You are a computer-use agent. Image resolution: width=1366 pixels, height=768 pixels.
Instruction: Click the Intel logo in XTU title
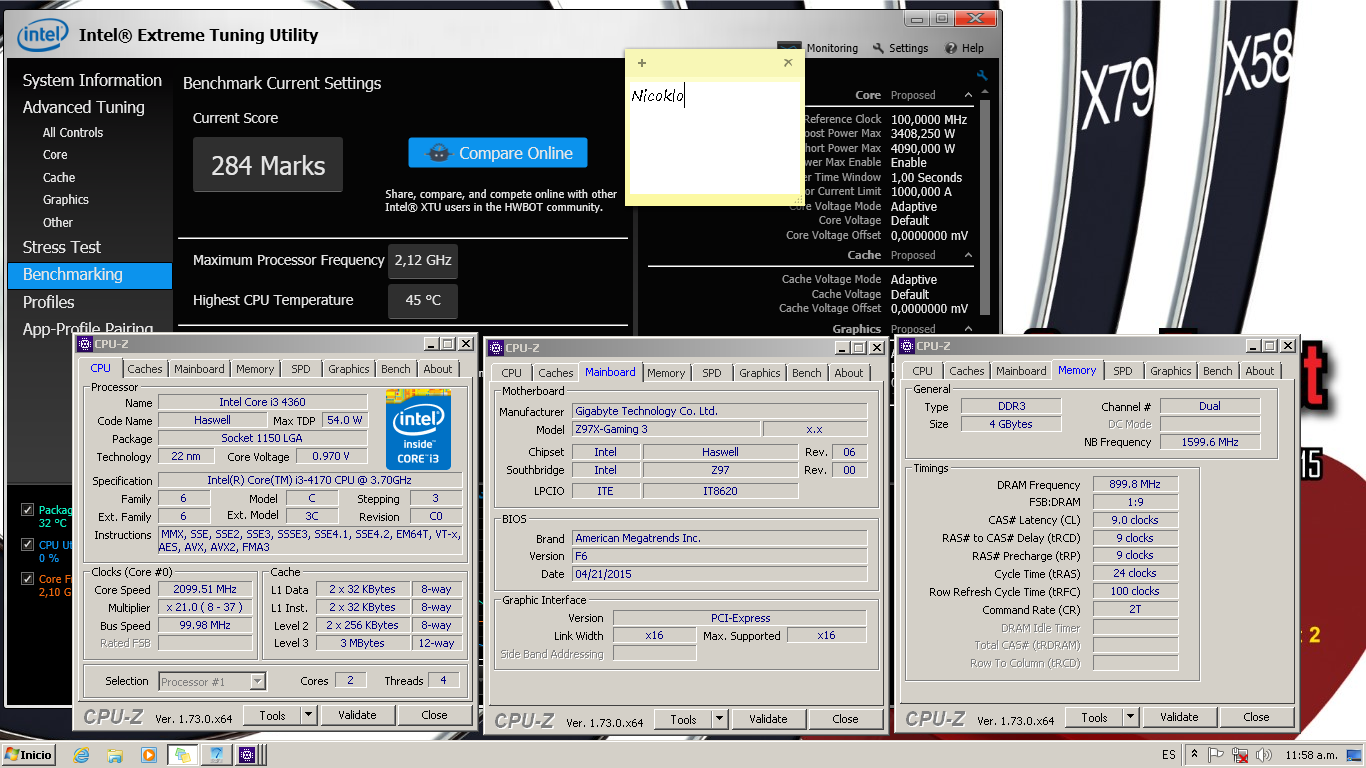(x=43, y=35)
